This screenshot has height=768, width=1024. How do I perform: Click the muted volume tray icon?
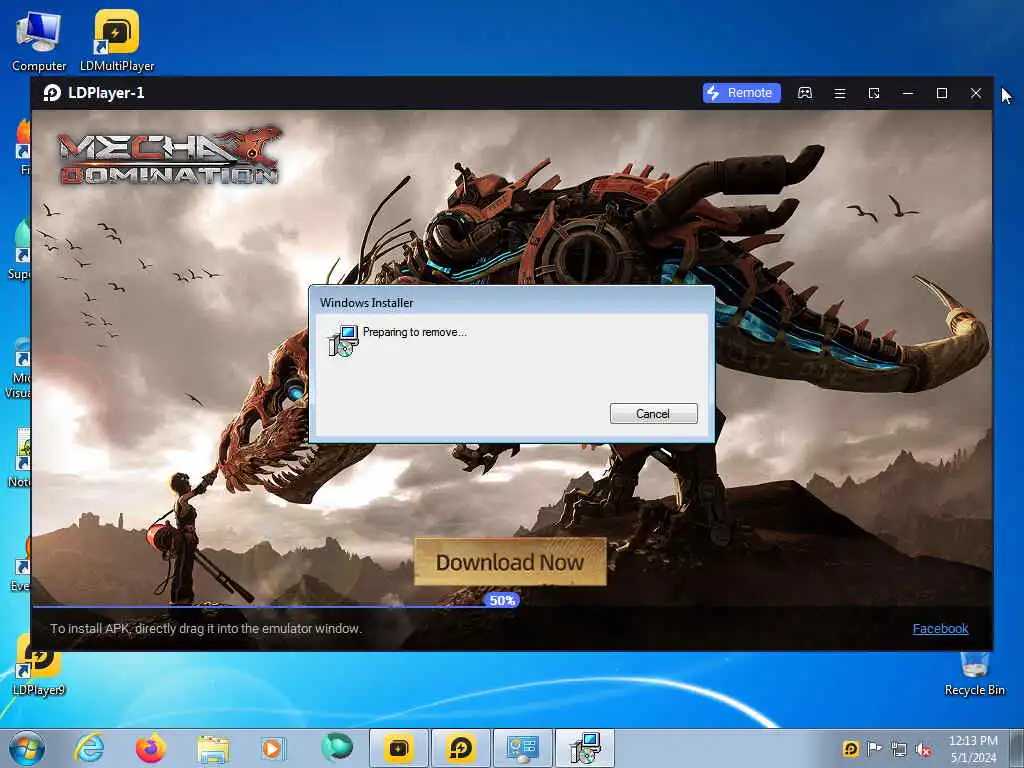(923, 750)
